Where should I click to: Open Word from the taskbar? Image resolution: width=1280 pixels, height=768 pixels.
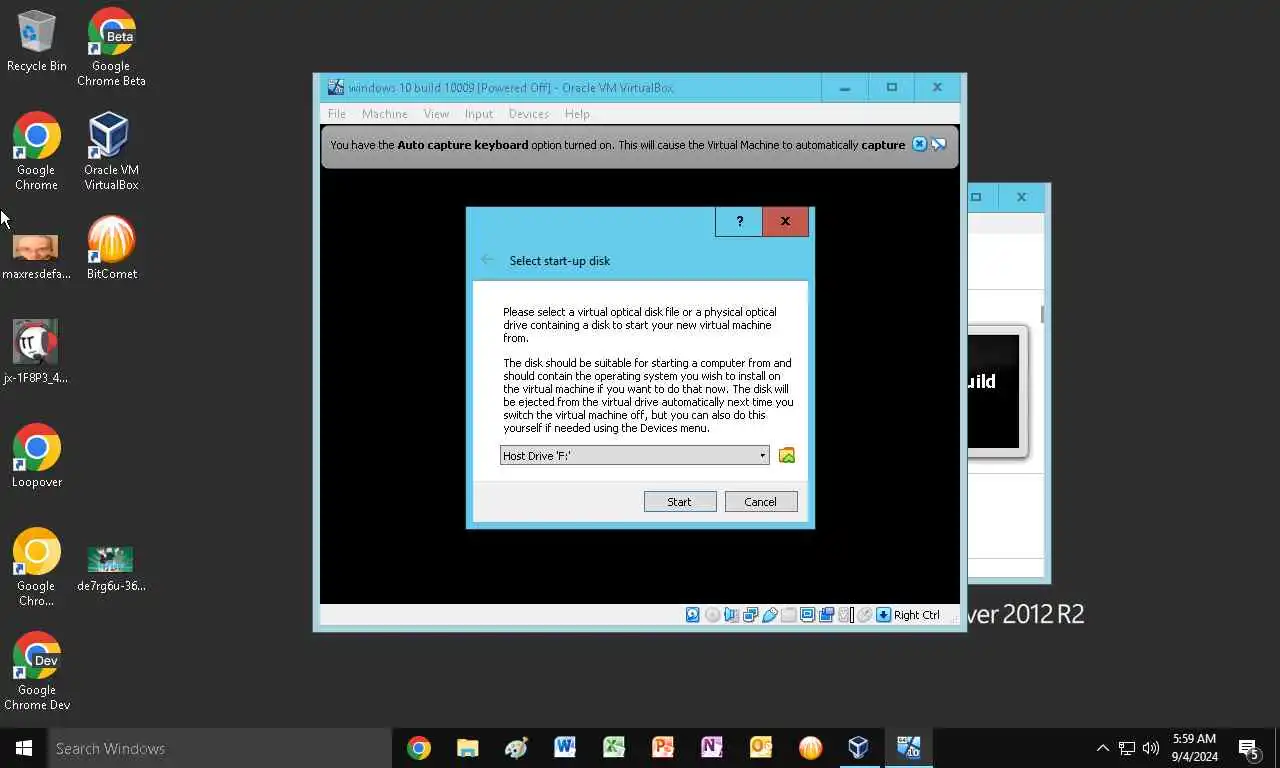565,748
